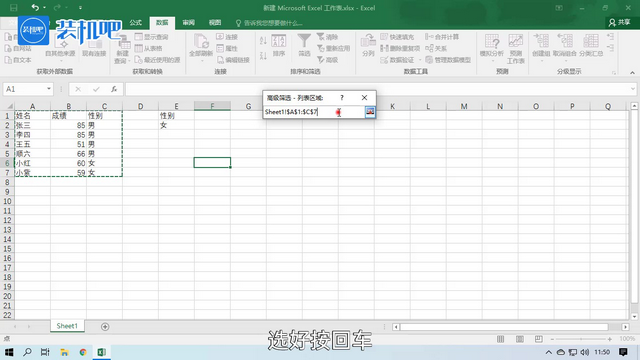Open the 数据验证 (Data Validation) dropdown arrow
Image resolution: width=640 pixels, height=360 pixels.
(420, 60)
